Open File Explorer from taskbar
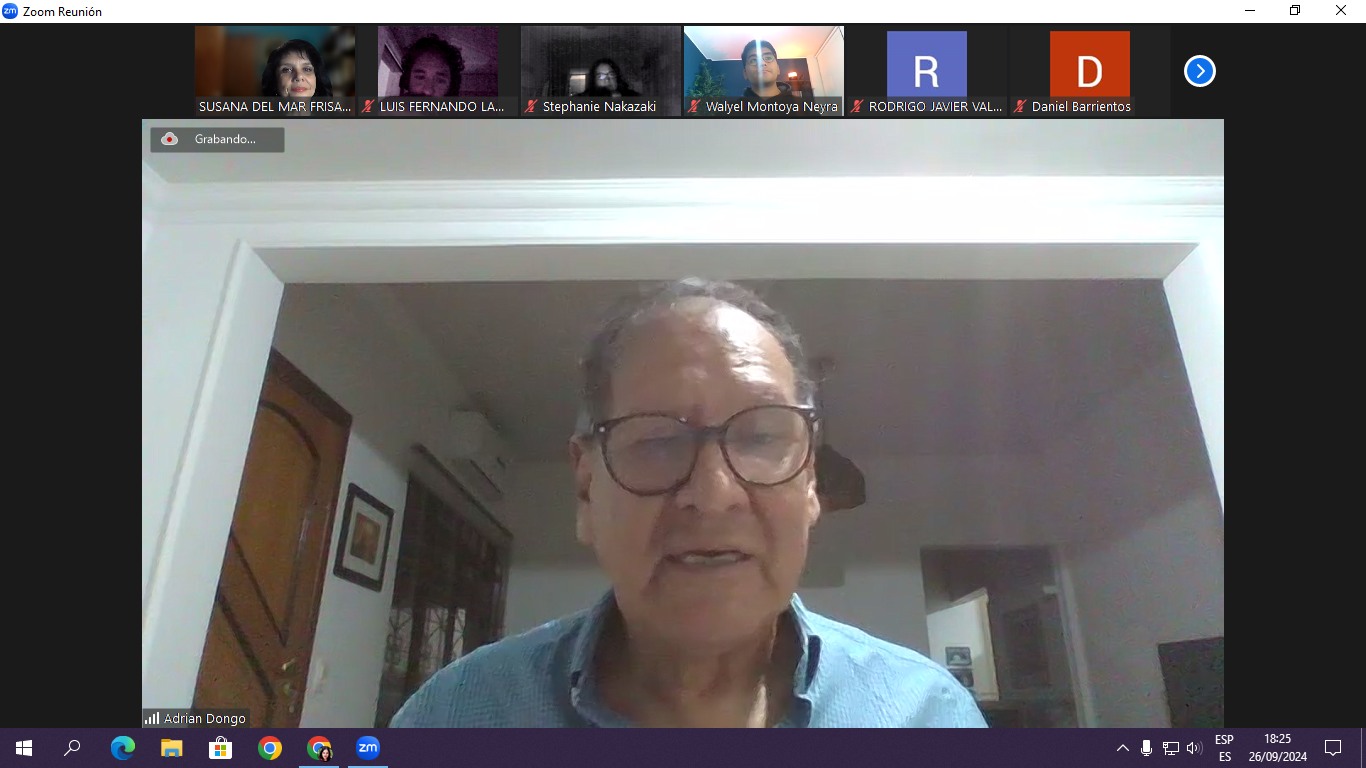 click(x=172, y=748)
